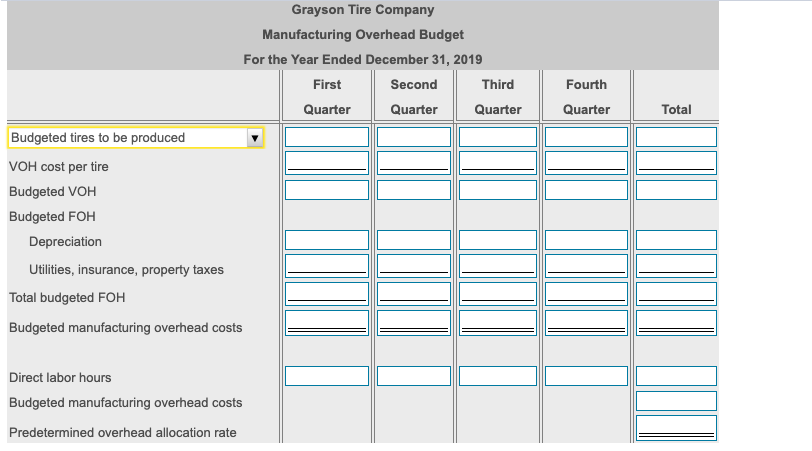
Task: Click Total Direct labor hours field
Action: coord(676,376)
